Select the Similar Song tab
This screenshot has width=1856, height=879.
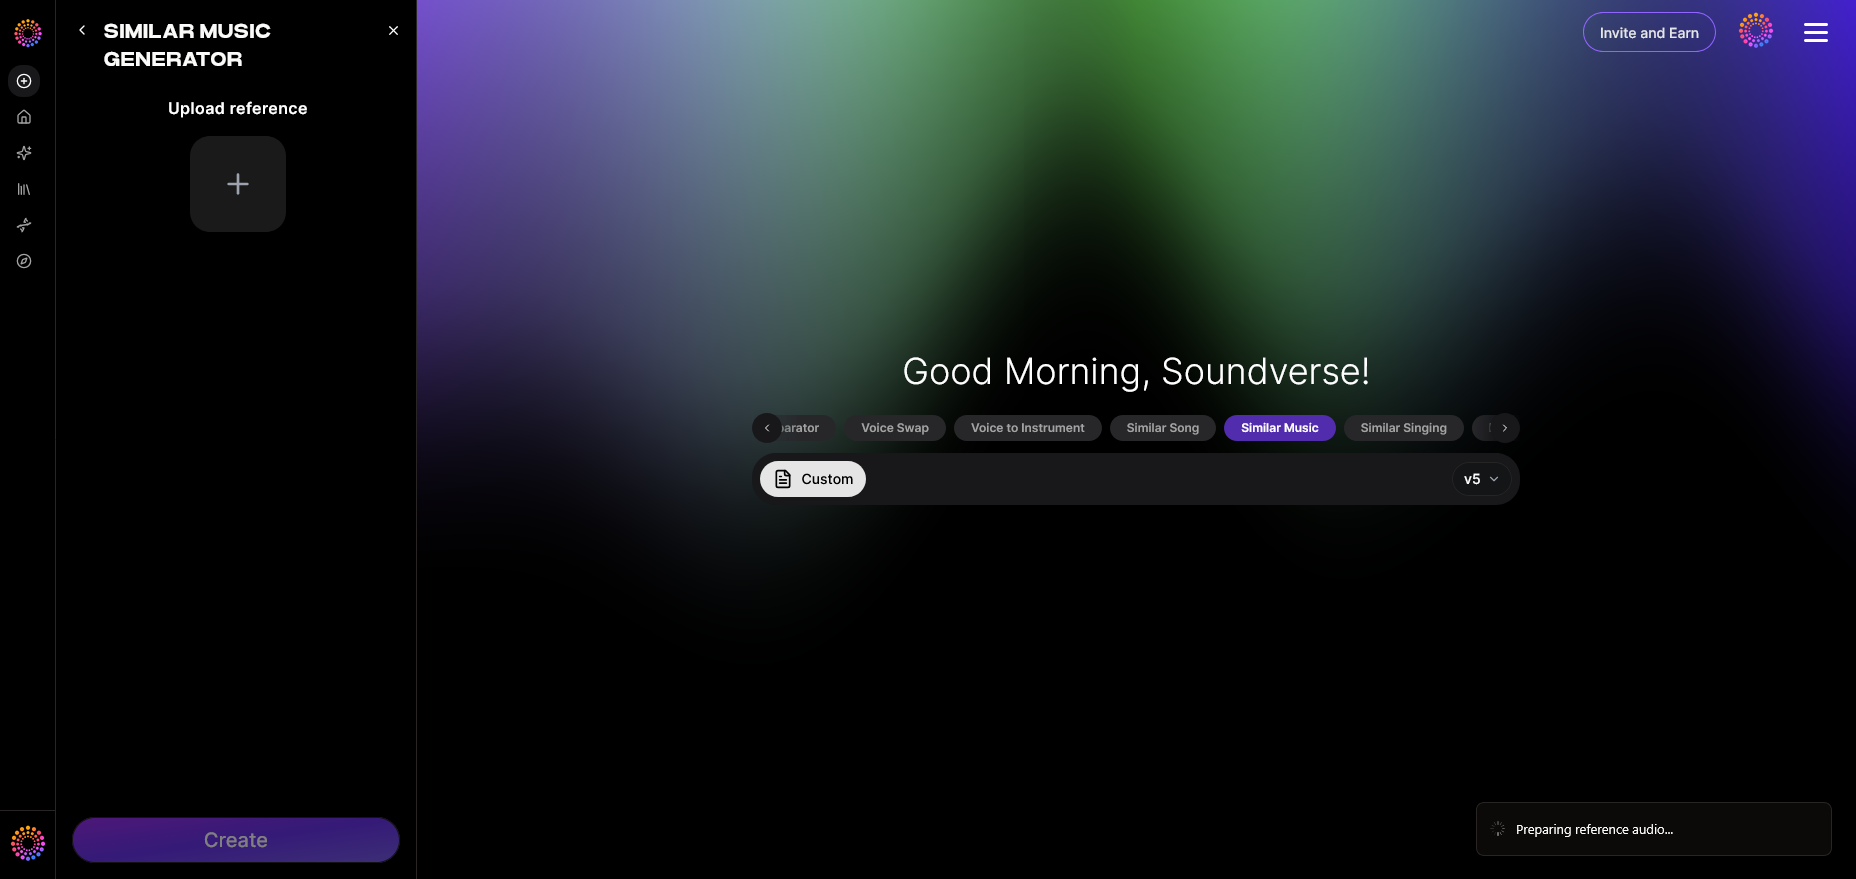click(x=1163, y=428)
